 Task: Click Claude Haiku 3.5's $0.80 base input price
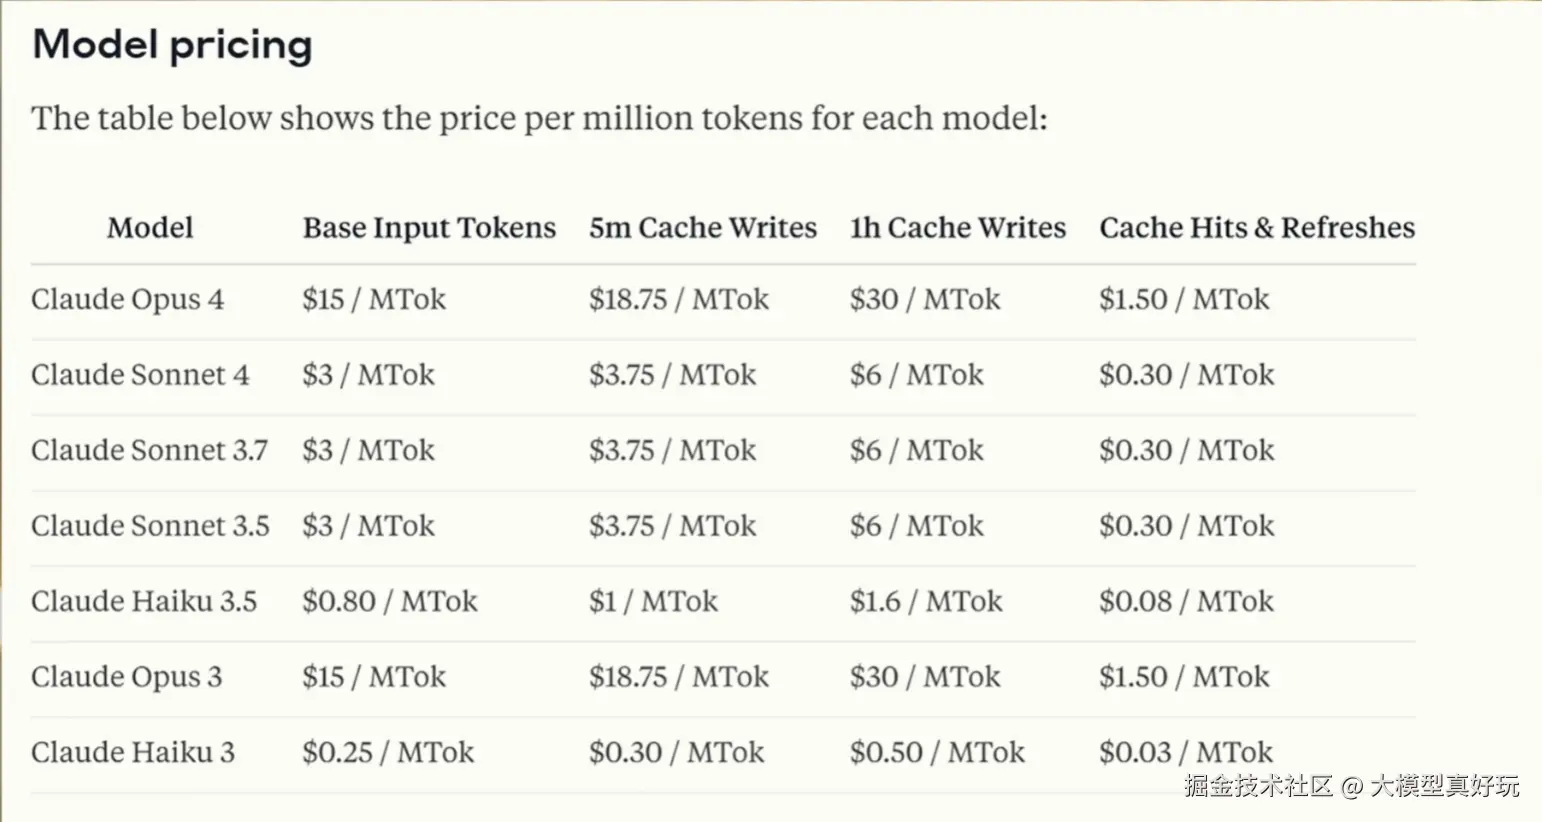390,602
